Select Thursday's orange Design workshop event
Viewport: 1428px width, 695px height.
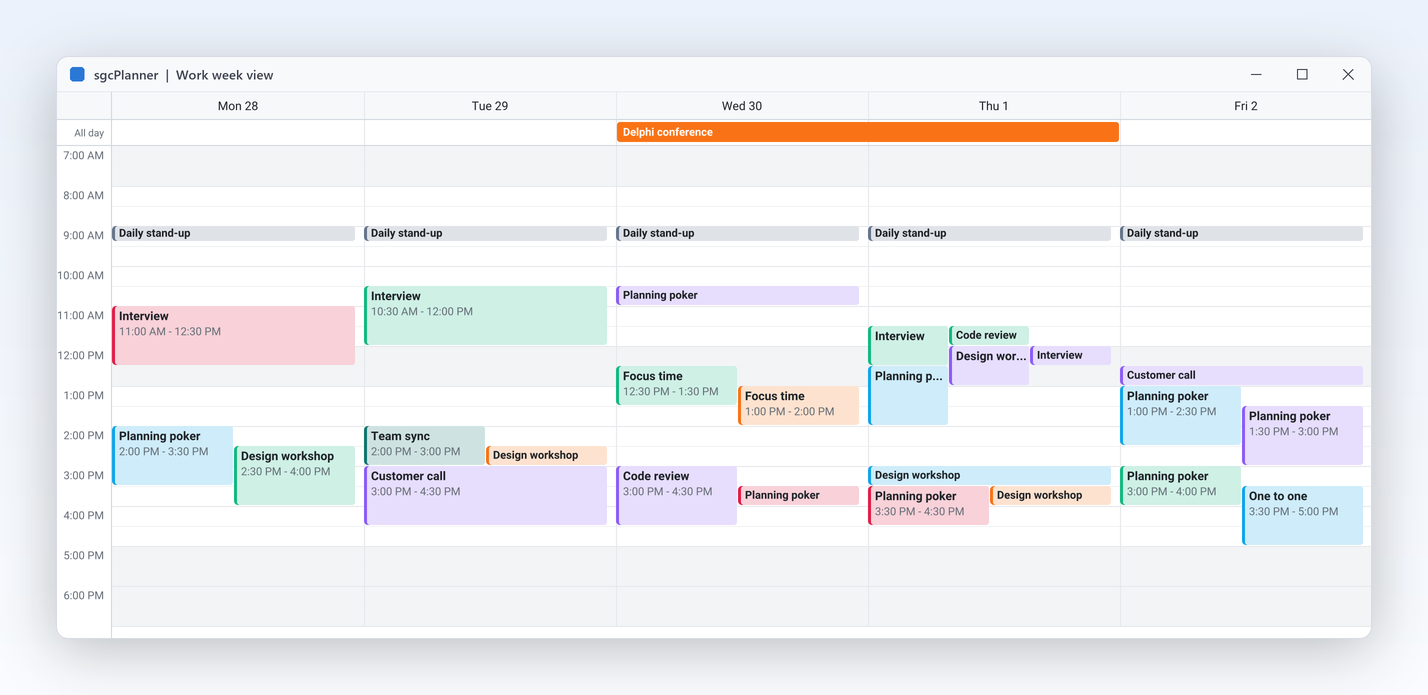pyautogui.click(x=1051, y=495)
